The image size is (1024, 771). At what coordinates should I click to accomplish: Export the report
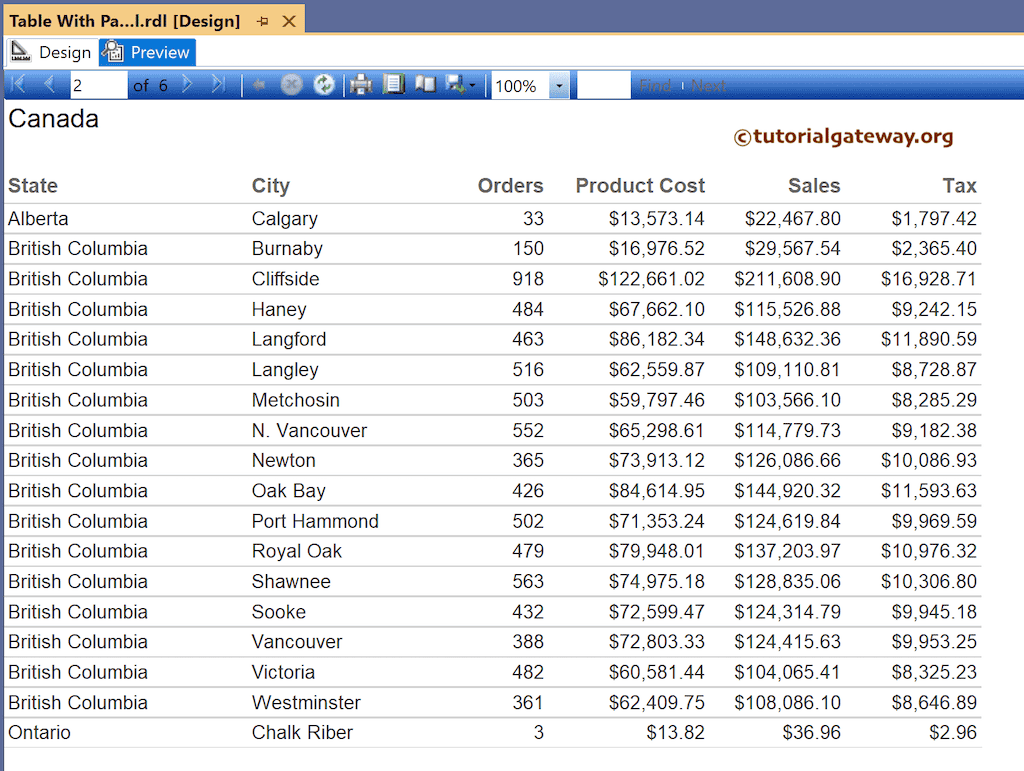click(455, 84)
